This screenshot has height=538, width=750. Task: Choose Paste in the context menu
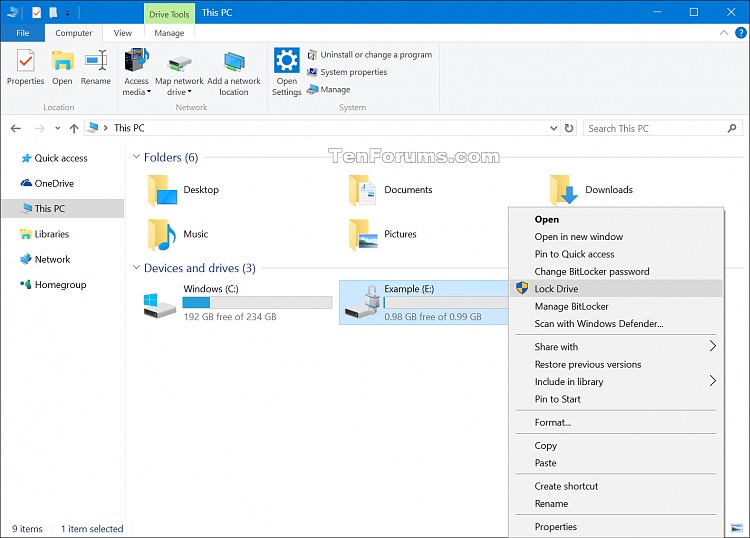click(x=617, y=463)
